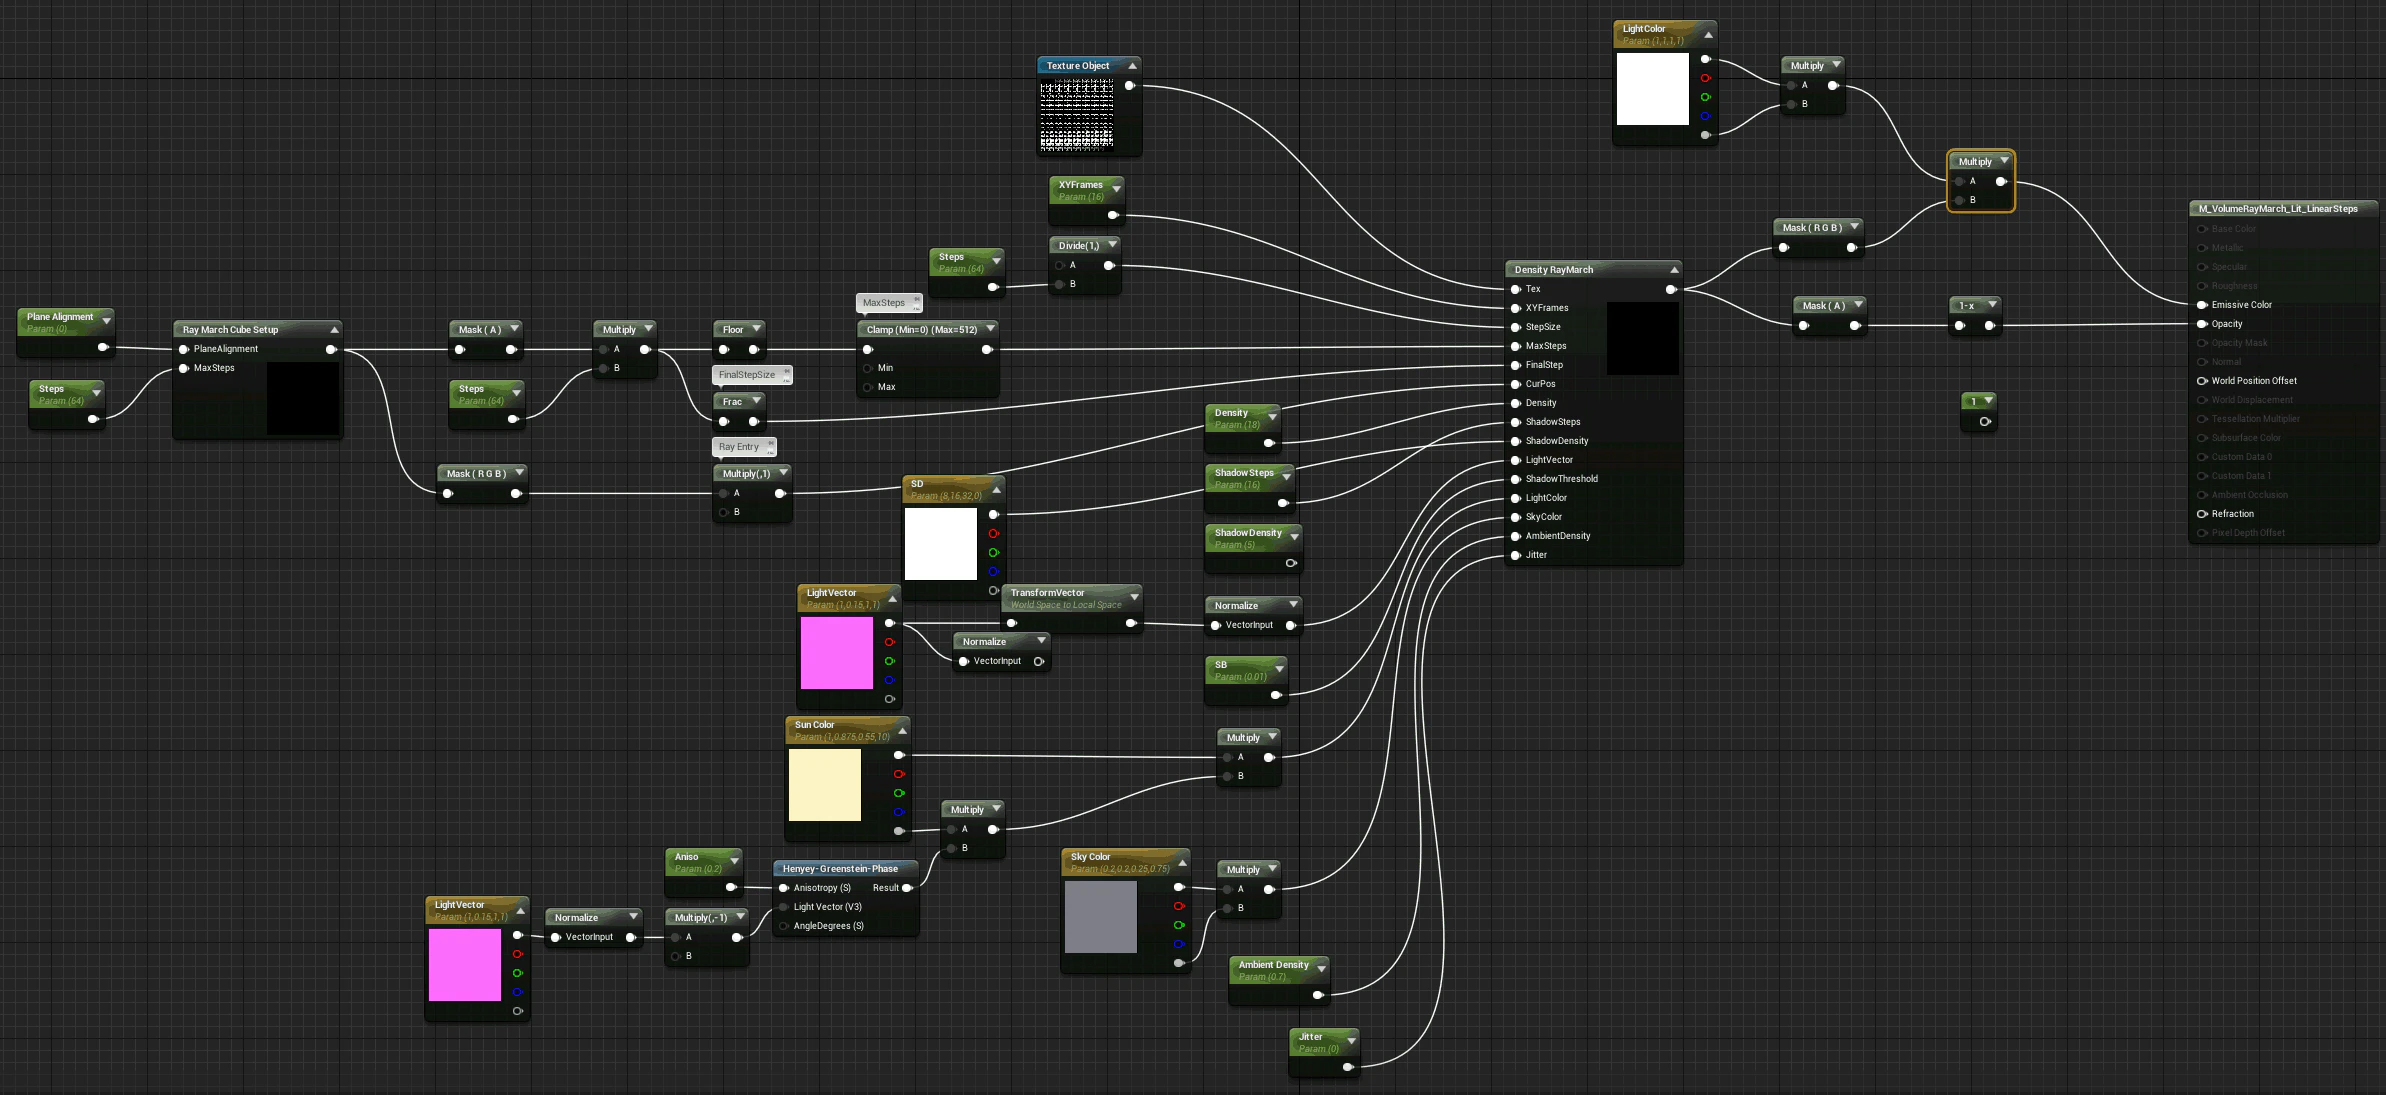Screen dimensions: 2386x1095
Task: Expand the Plane Alignment param node
Action: coord(106,320)
